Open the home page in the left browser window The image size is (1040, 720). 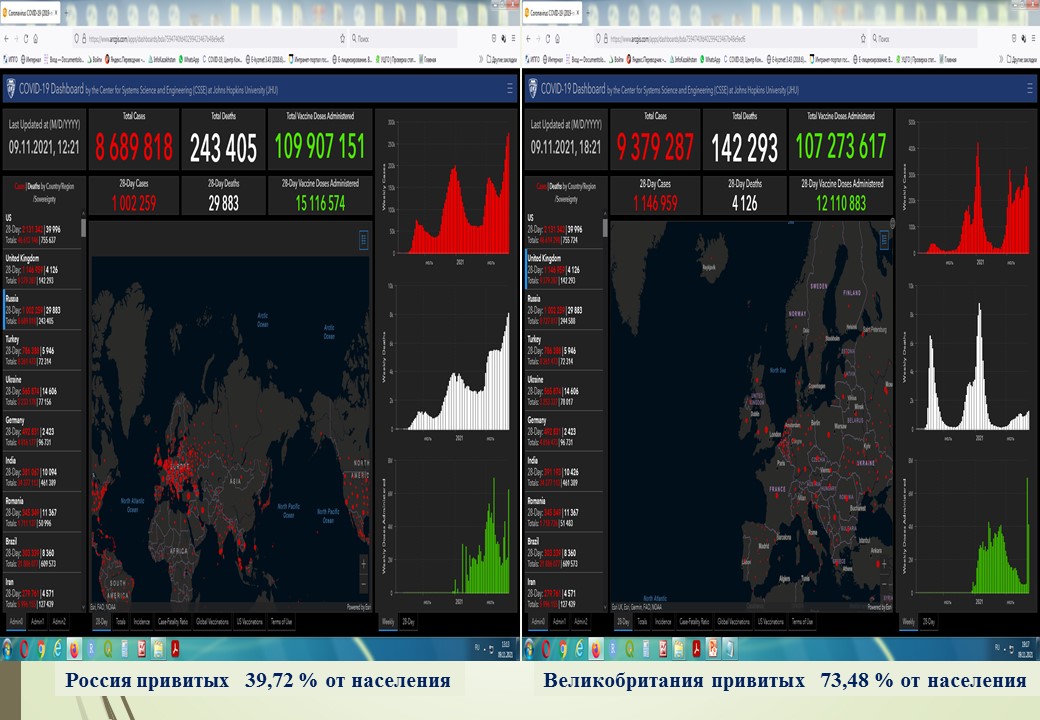(x=36, y=38)
